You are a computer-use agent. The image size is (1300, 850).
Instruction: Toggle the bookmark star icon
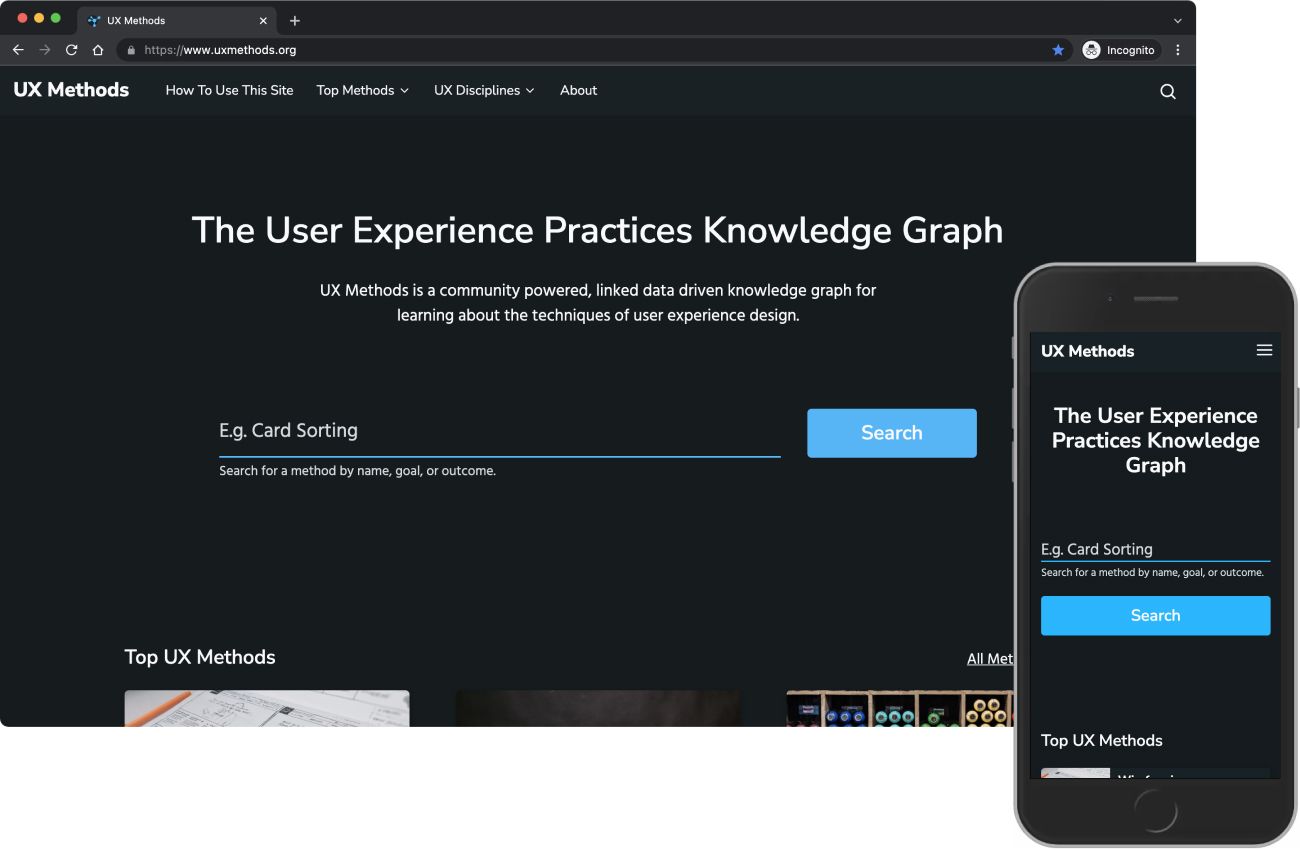[x=1058, y=50]
